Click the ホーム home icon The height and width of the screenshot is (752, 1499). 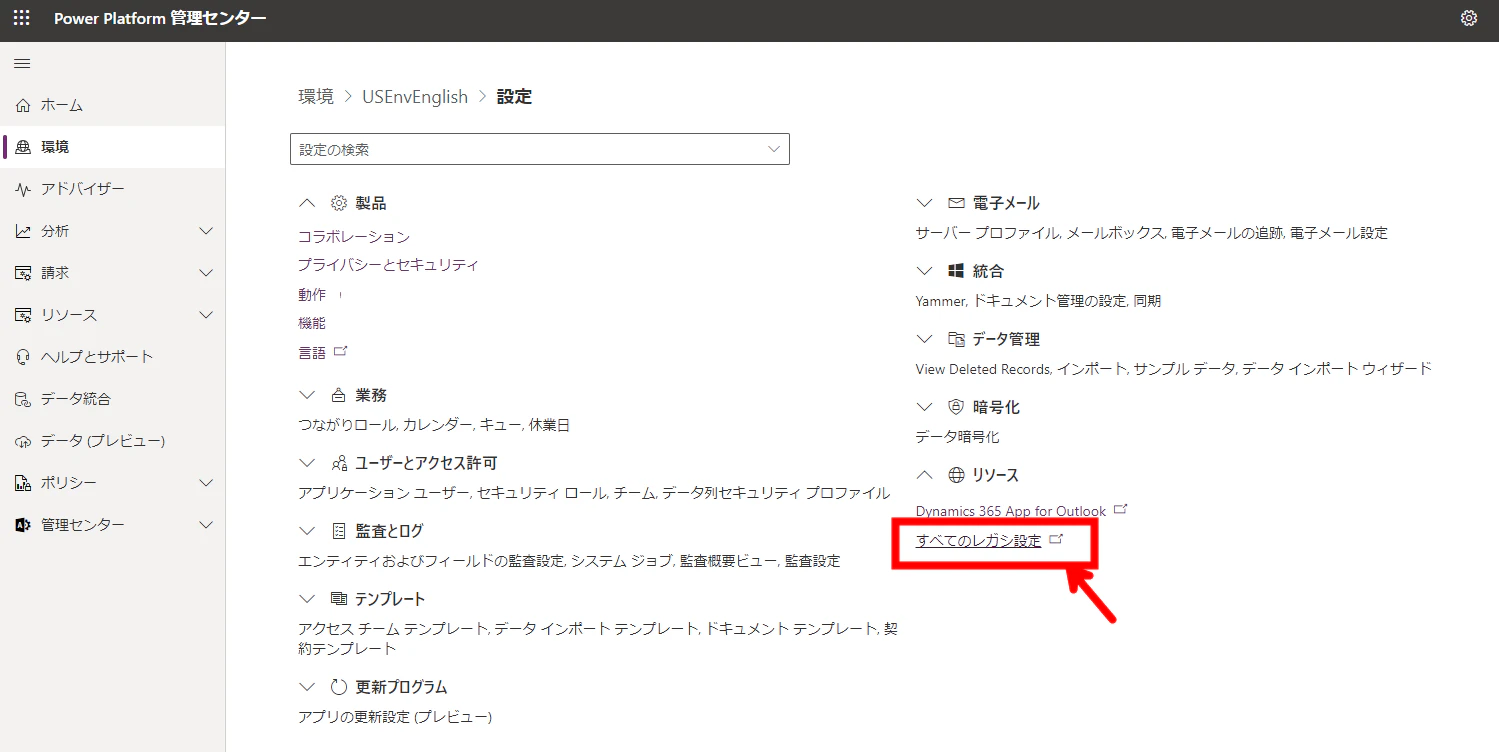[x=23, y=105]
